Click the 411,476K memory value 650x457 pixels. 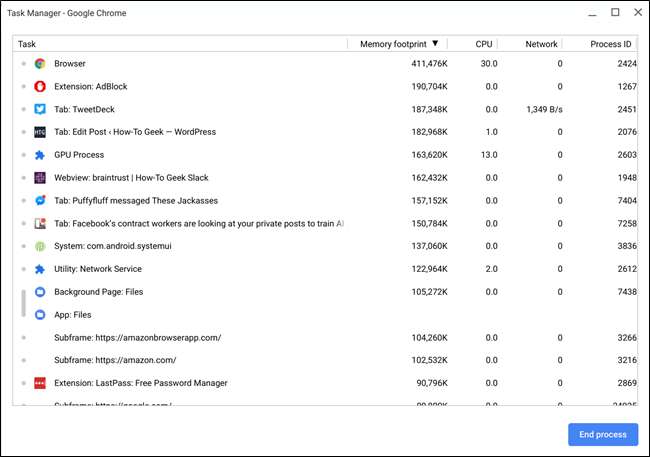(x=429, y=63)
